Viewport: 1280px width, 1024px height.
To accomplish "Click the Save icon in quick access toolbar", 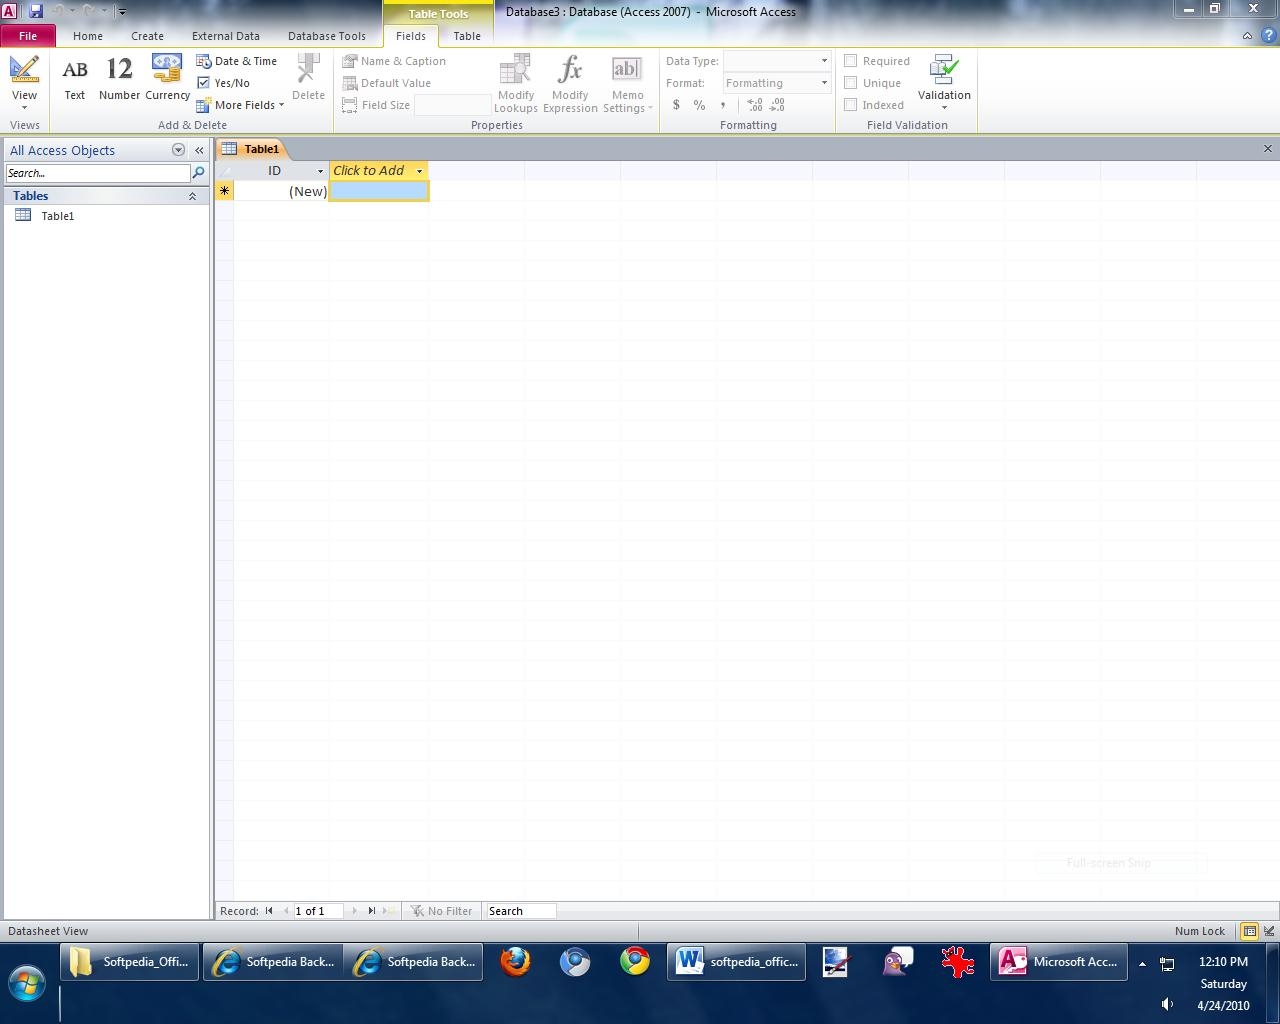I will (x=36, y=11).
